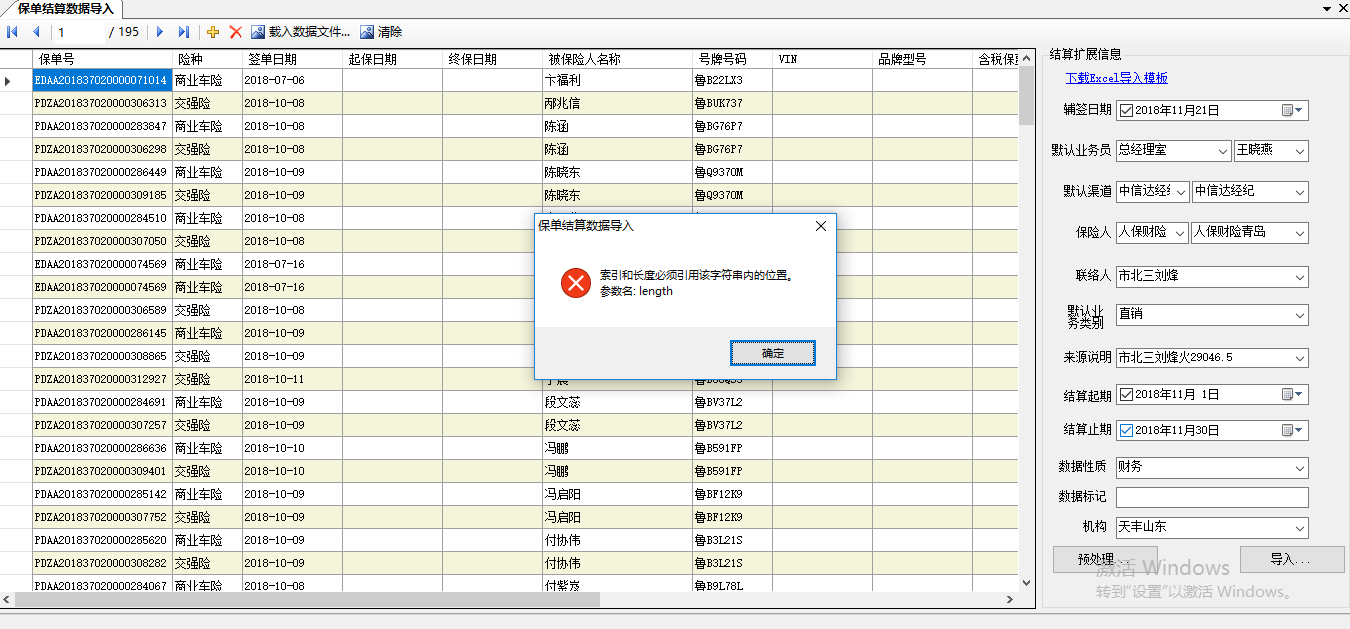Click the 预处理 button

[1105, 559]
